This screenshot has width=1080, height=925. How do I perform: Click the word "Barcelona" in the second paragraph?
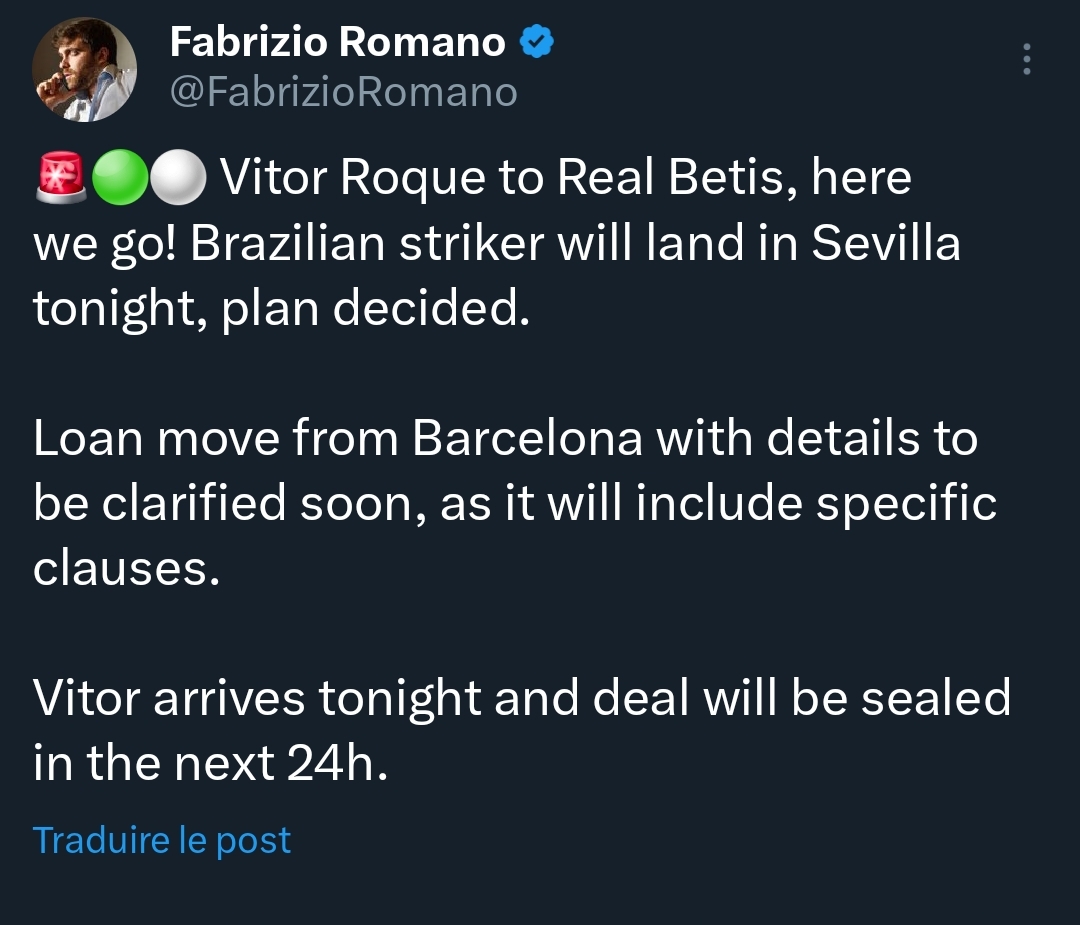point(526,437)
